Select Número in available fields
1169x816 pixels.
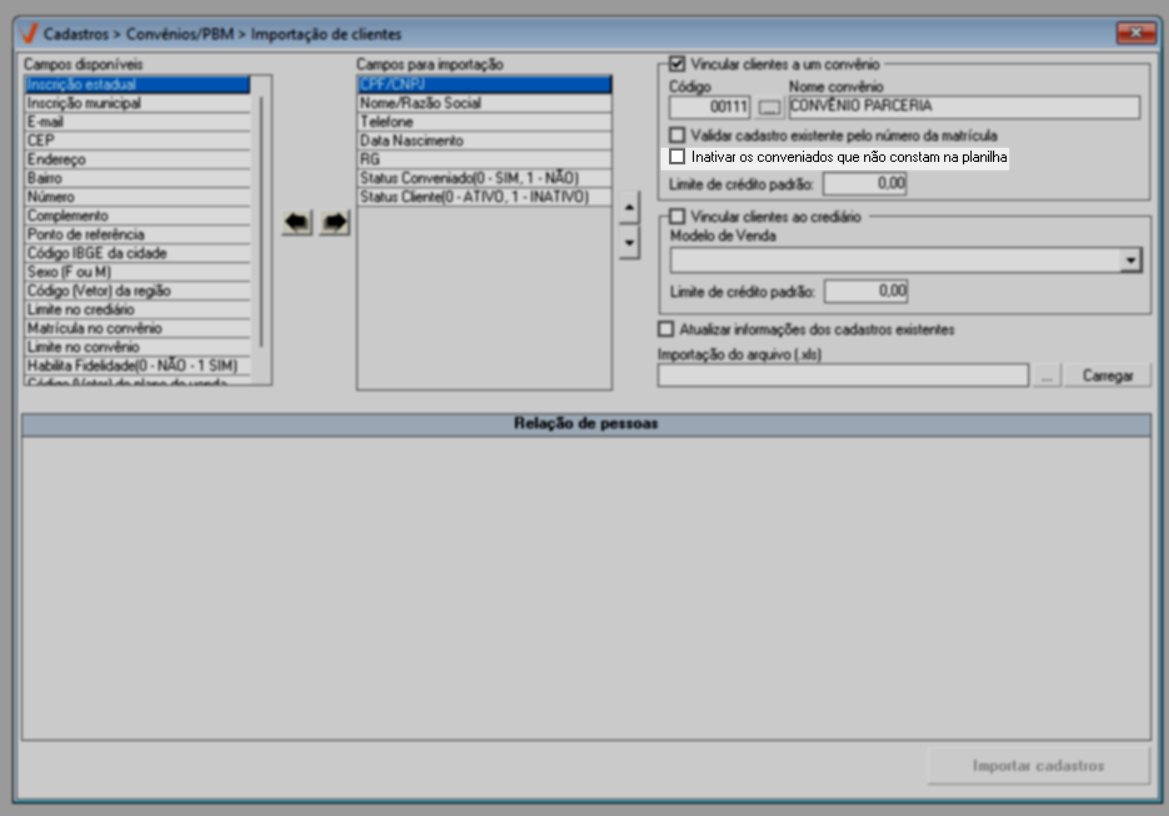pos(137,197)
